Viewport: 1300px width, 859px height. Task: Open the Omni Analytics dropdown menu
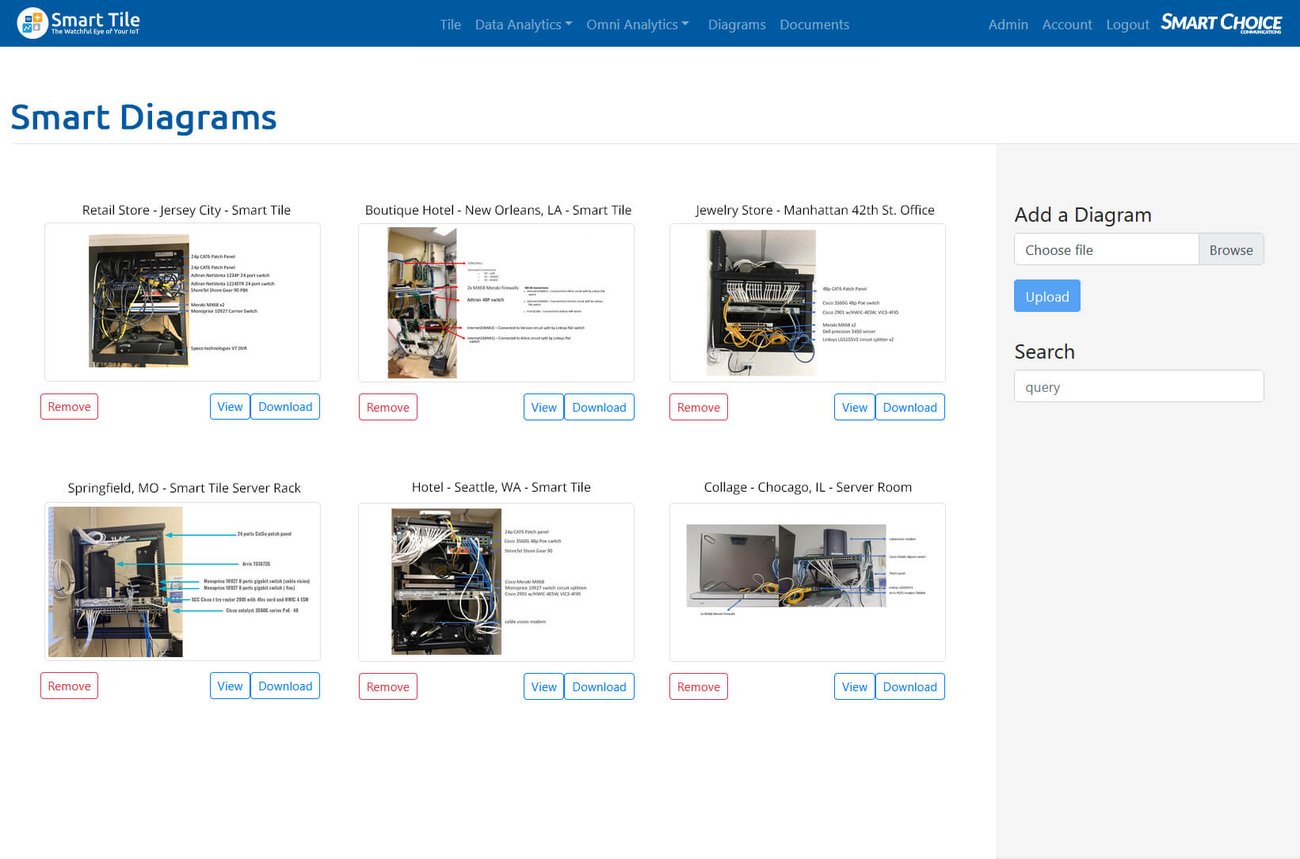coord(637,24)
